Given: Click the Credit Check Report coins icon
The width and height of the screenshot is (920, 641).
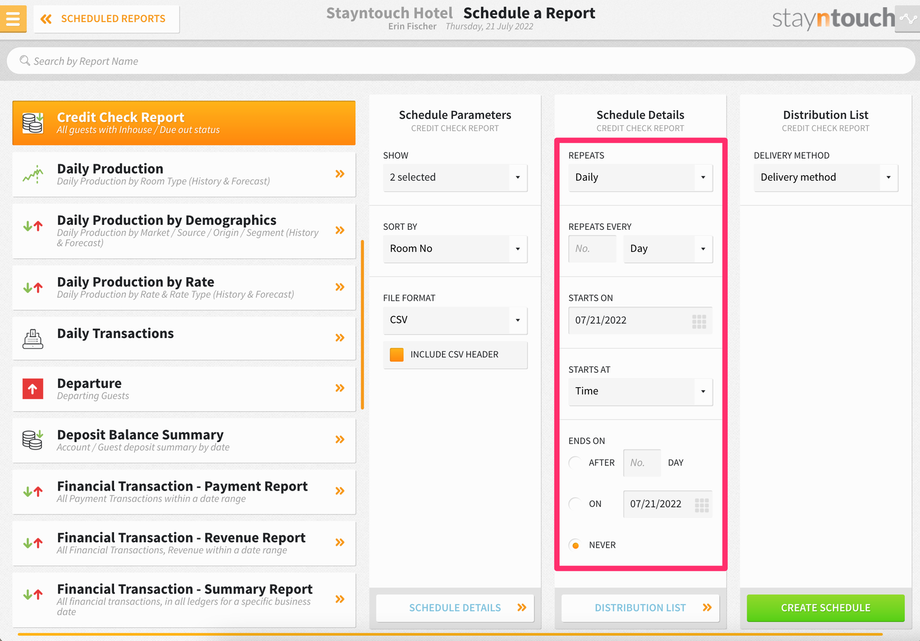Looking at the screenshot, I should 33,123.
